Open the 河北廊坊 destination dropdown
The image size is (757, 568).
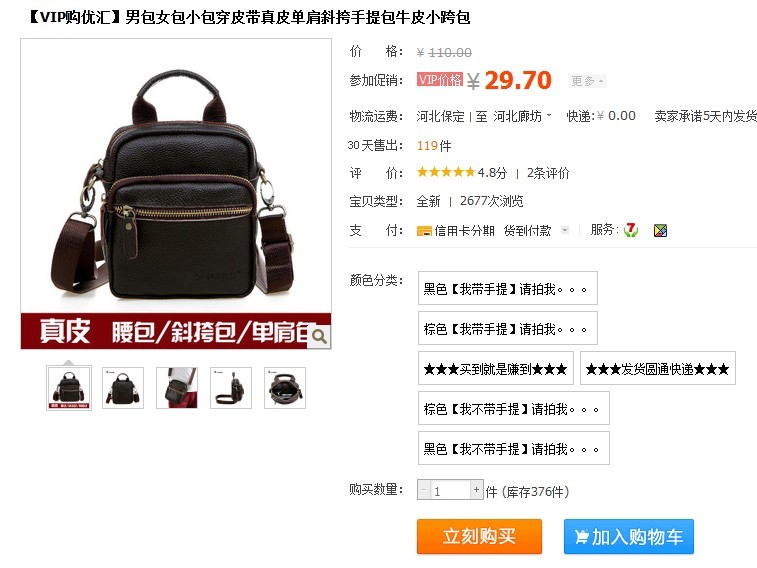522,116
